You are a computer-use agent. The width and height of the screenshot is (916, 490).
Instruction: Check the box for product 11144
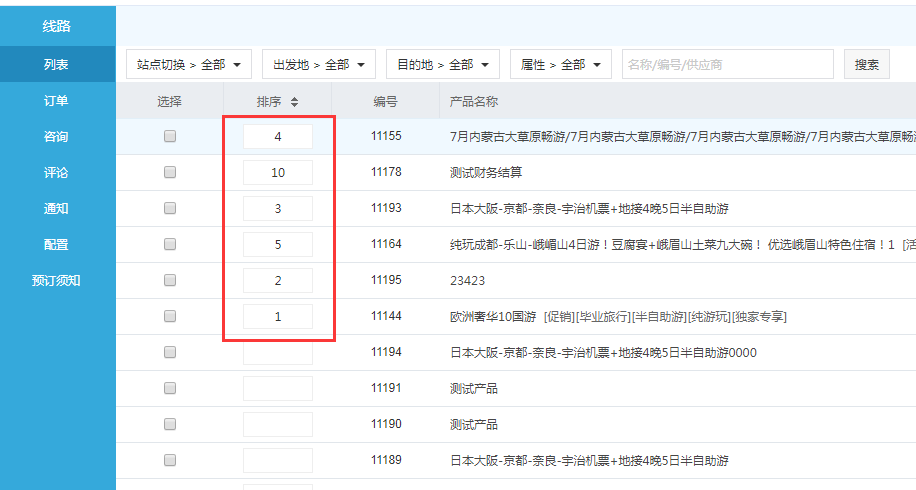click(170, 316)
